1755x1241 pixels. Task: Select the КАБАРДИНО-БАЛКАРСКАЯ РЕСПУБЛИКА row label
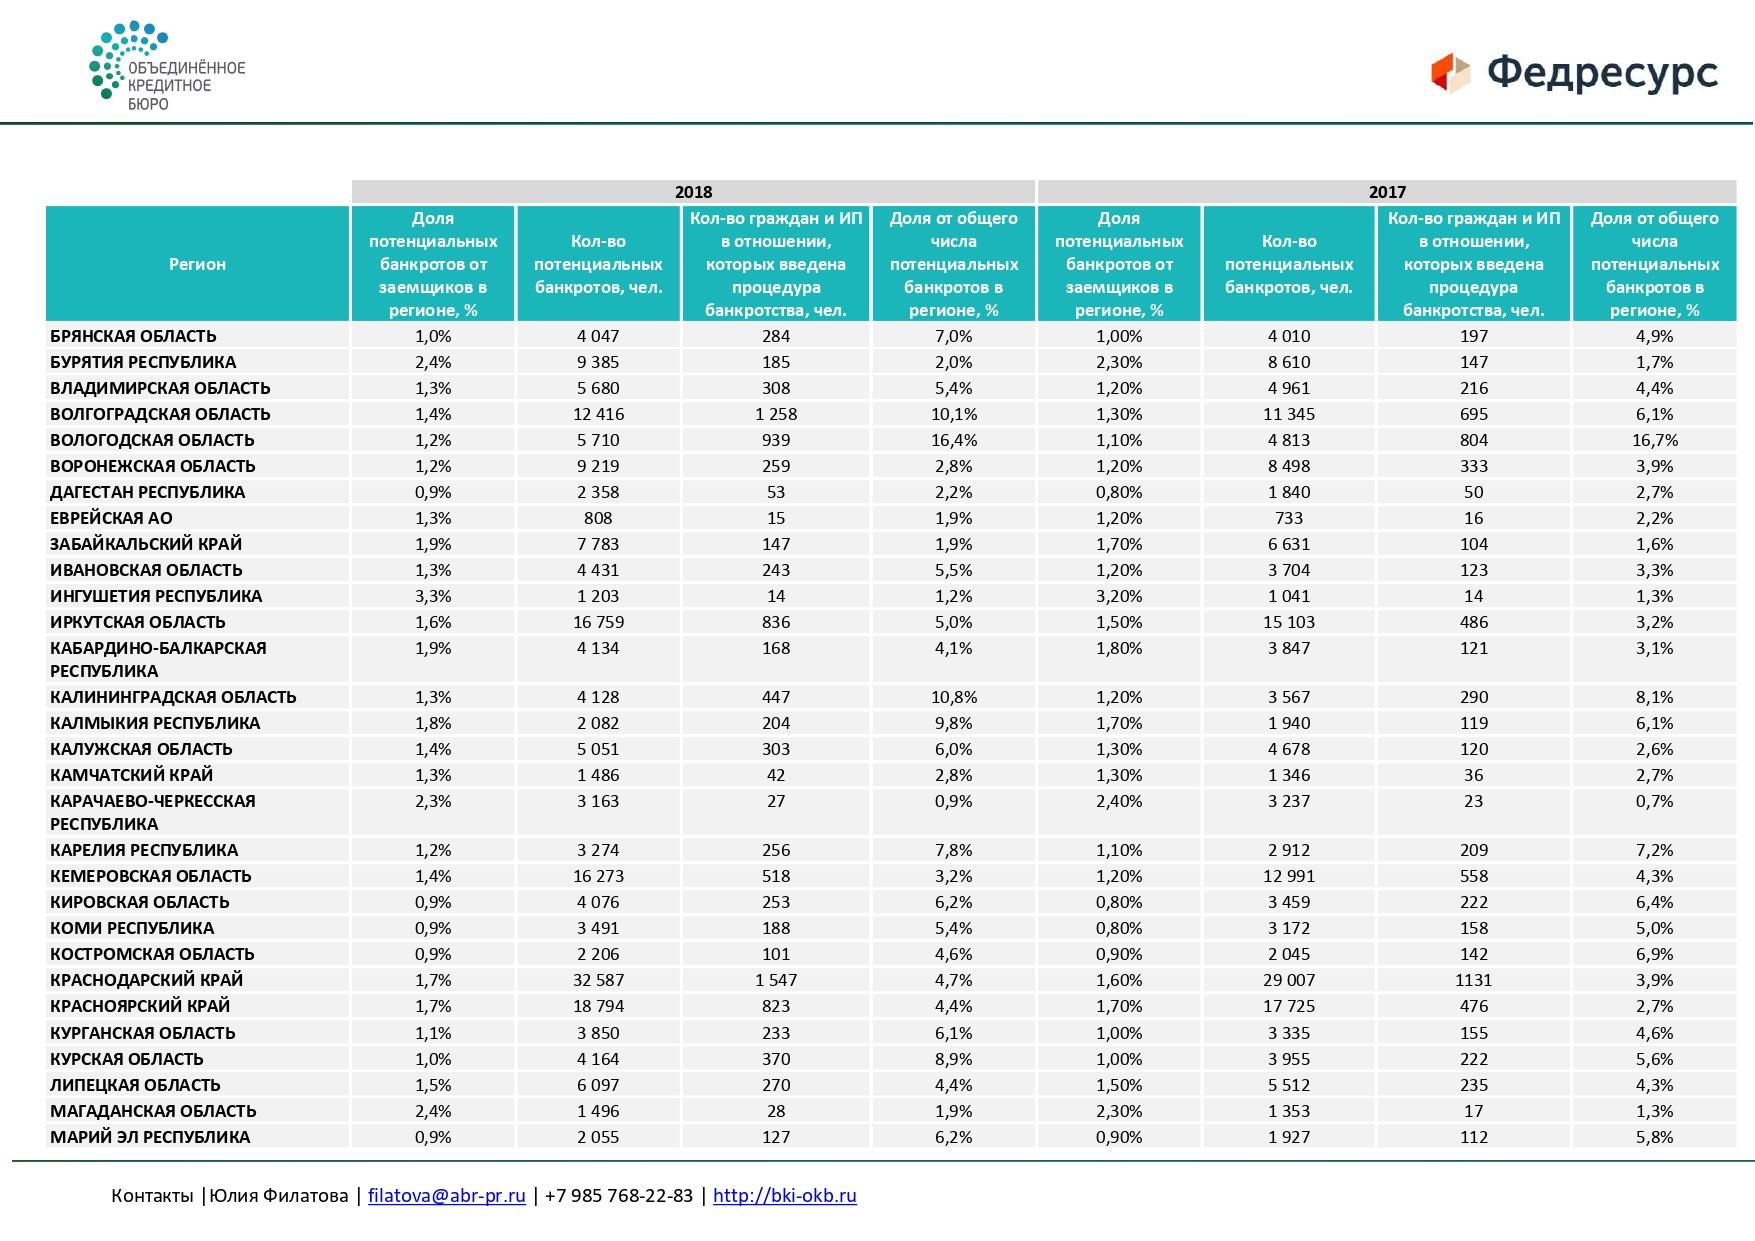click(x=158, y=659)
